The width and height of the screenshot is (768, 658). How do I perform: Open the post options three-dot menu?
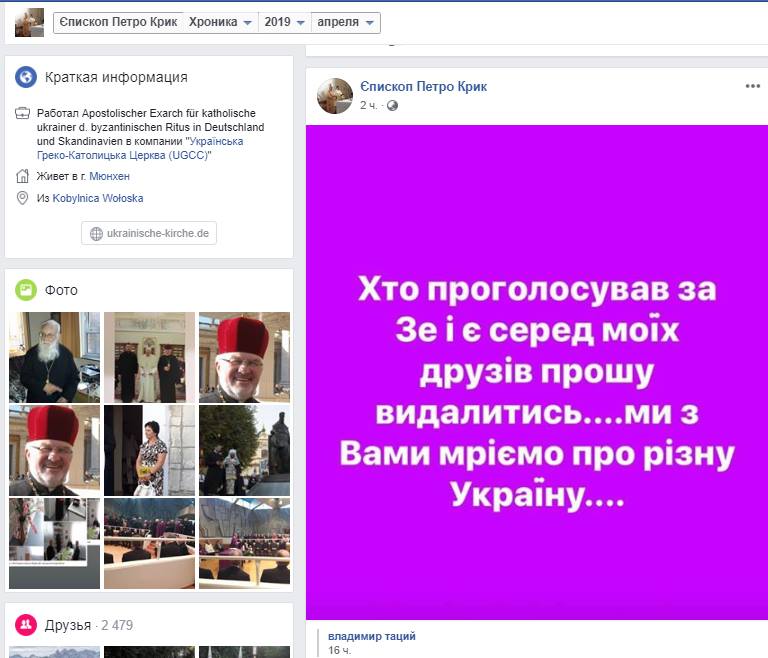[x=752, y=86]
